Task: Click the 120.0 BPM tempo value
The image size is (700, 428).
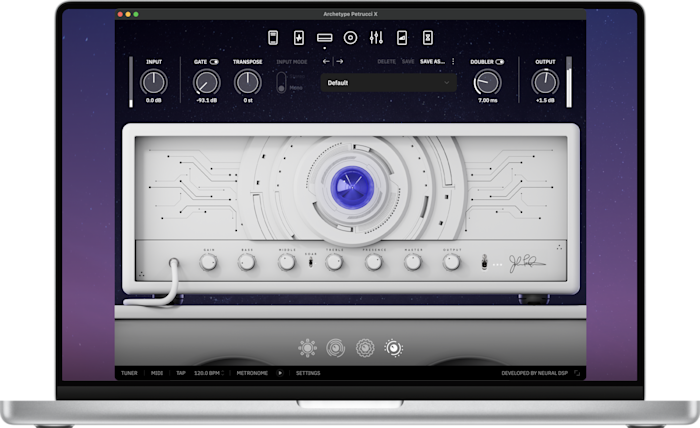Action: 207,373
